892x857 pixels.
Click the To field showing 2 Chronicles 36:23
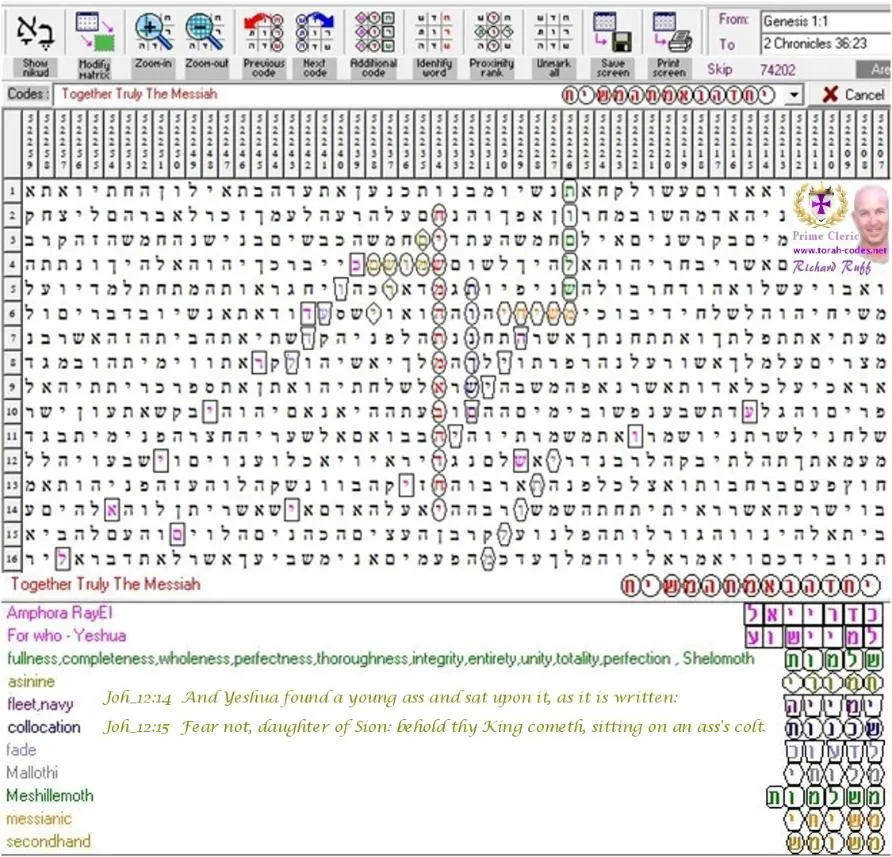[x=825, y=43]
